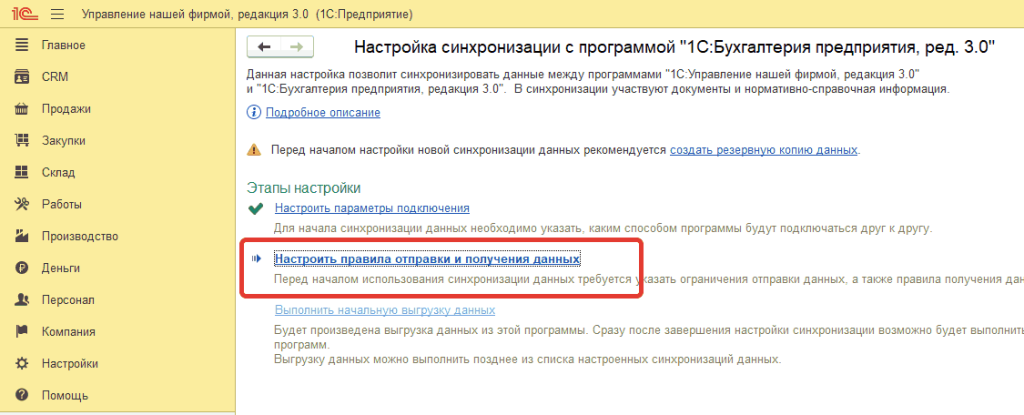1024x415 pixels.
Task: Click the info icon beside Подробное описание
Action: pyautogui.click(x=253, y=112)
